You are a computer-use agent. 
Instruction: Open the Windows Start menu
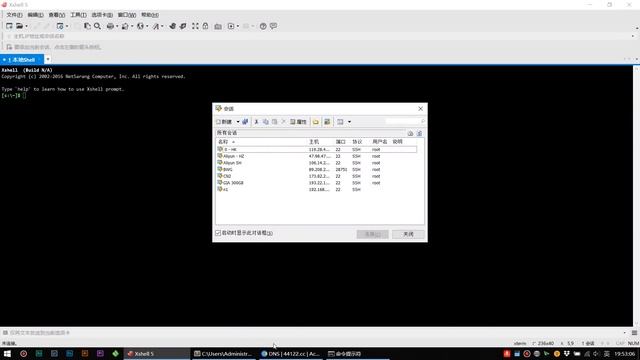pos(7,353)
